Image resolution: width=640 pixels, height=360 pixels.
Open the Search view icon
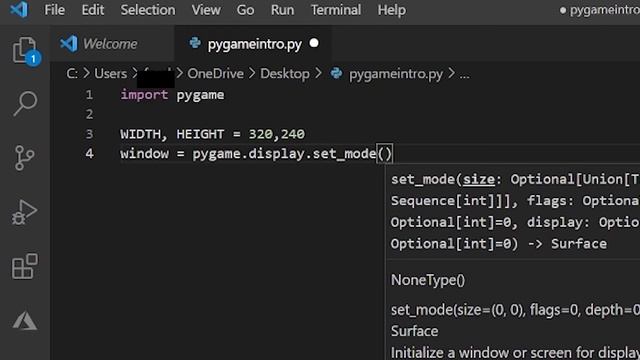[x=25, y=104]
